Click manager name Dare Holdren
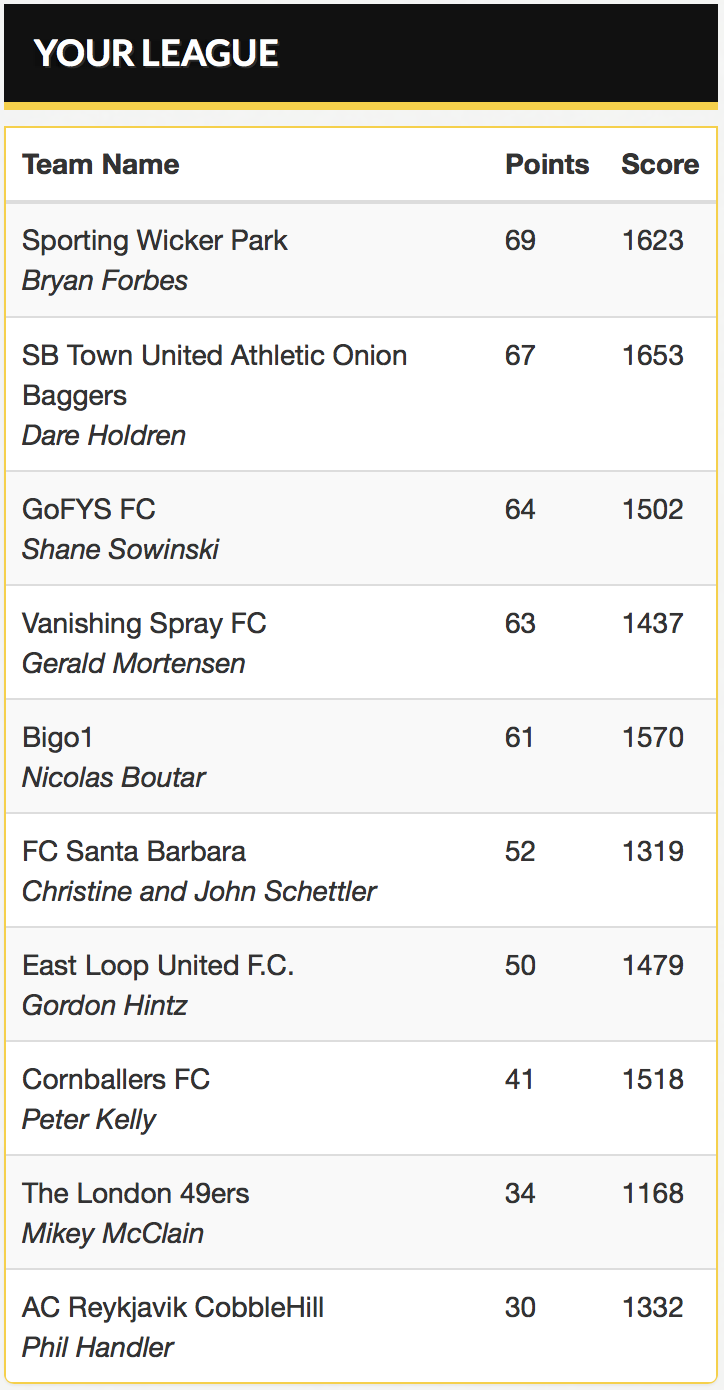Viewport: 724px width, 1390px height. (x=104, y=436)
